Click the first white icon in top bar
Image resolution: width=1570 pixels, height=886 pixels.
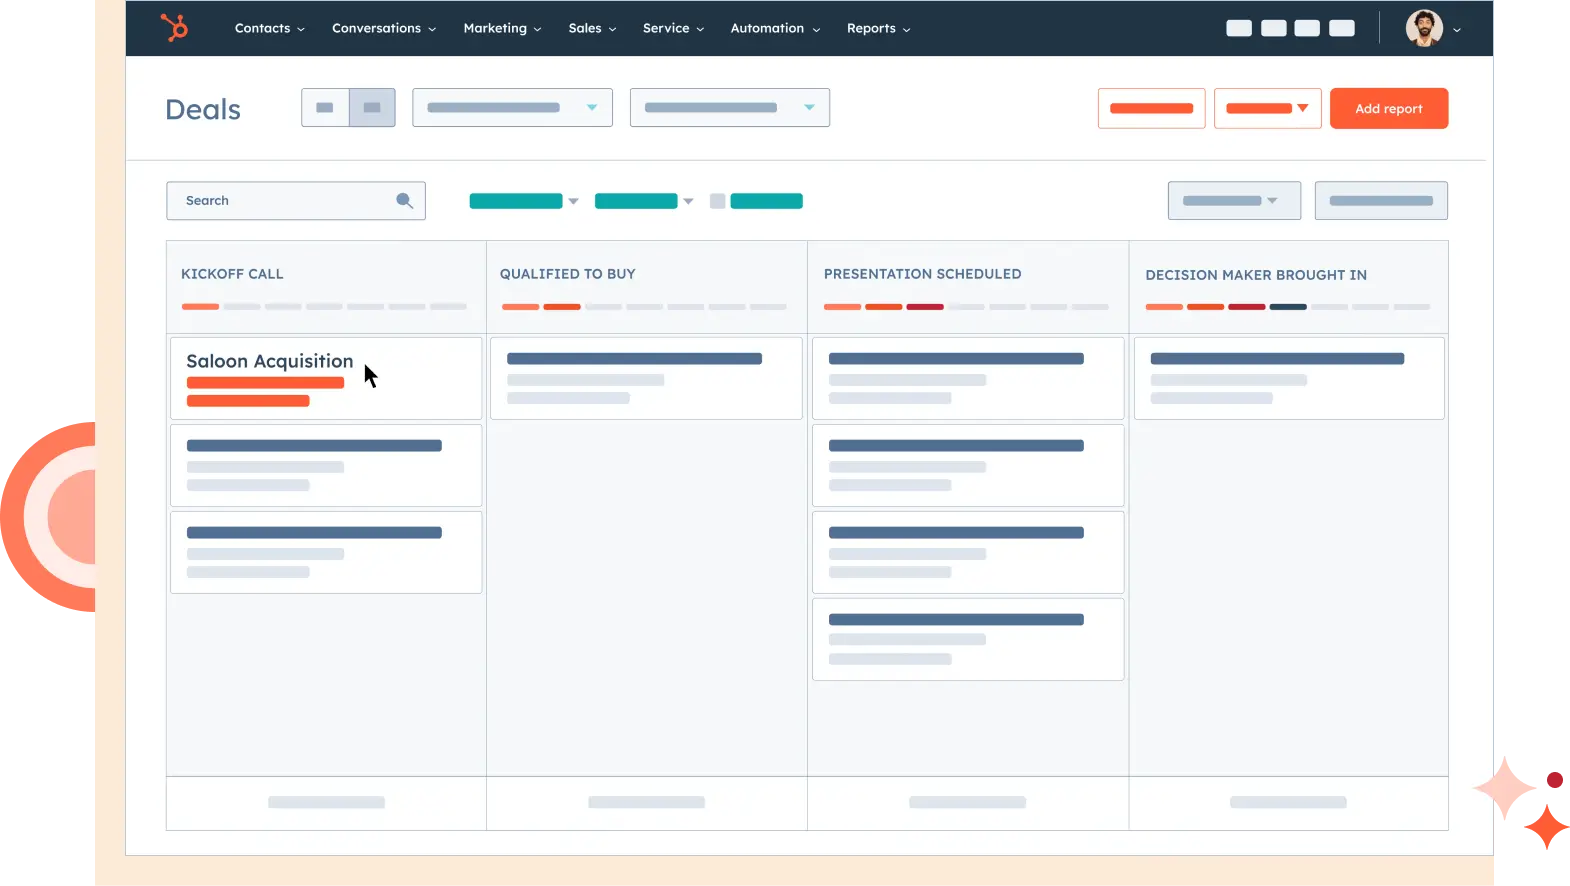click(x=1239, y=28)
